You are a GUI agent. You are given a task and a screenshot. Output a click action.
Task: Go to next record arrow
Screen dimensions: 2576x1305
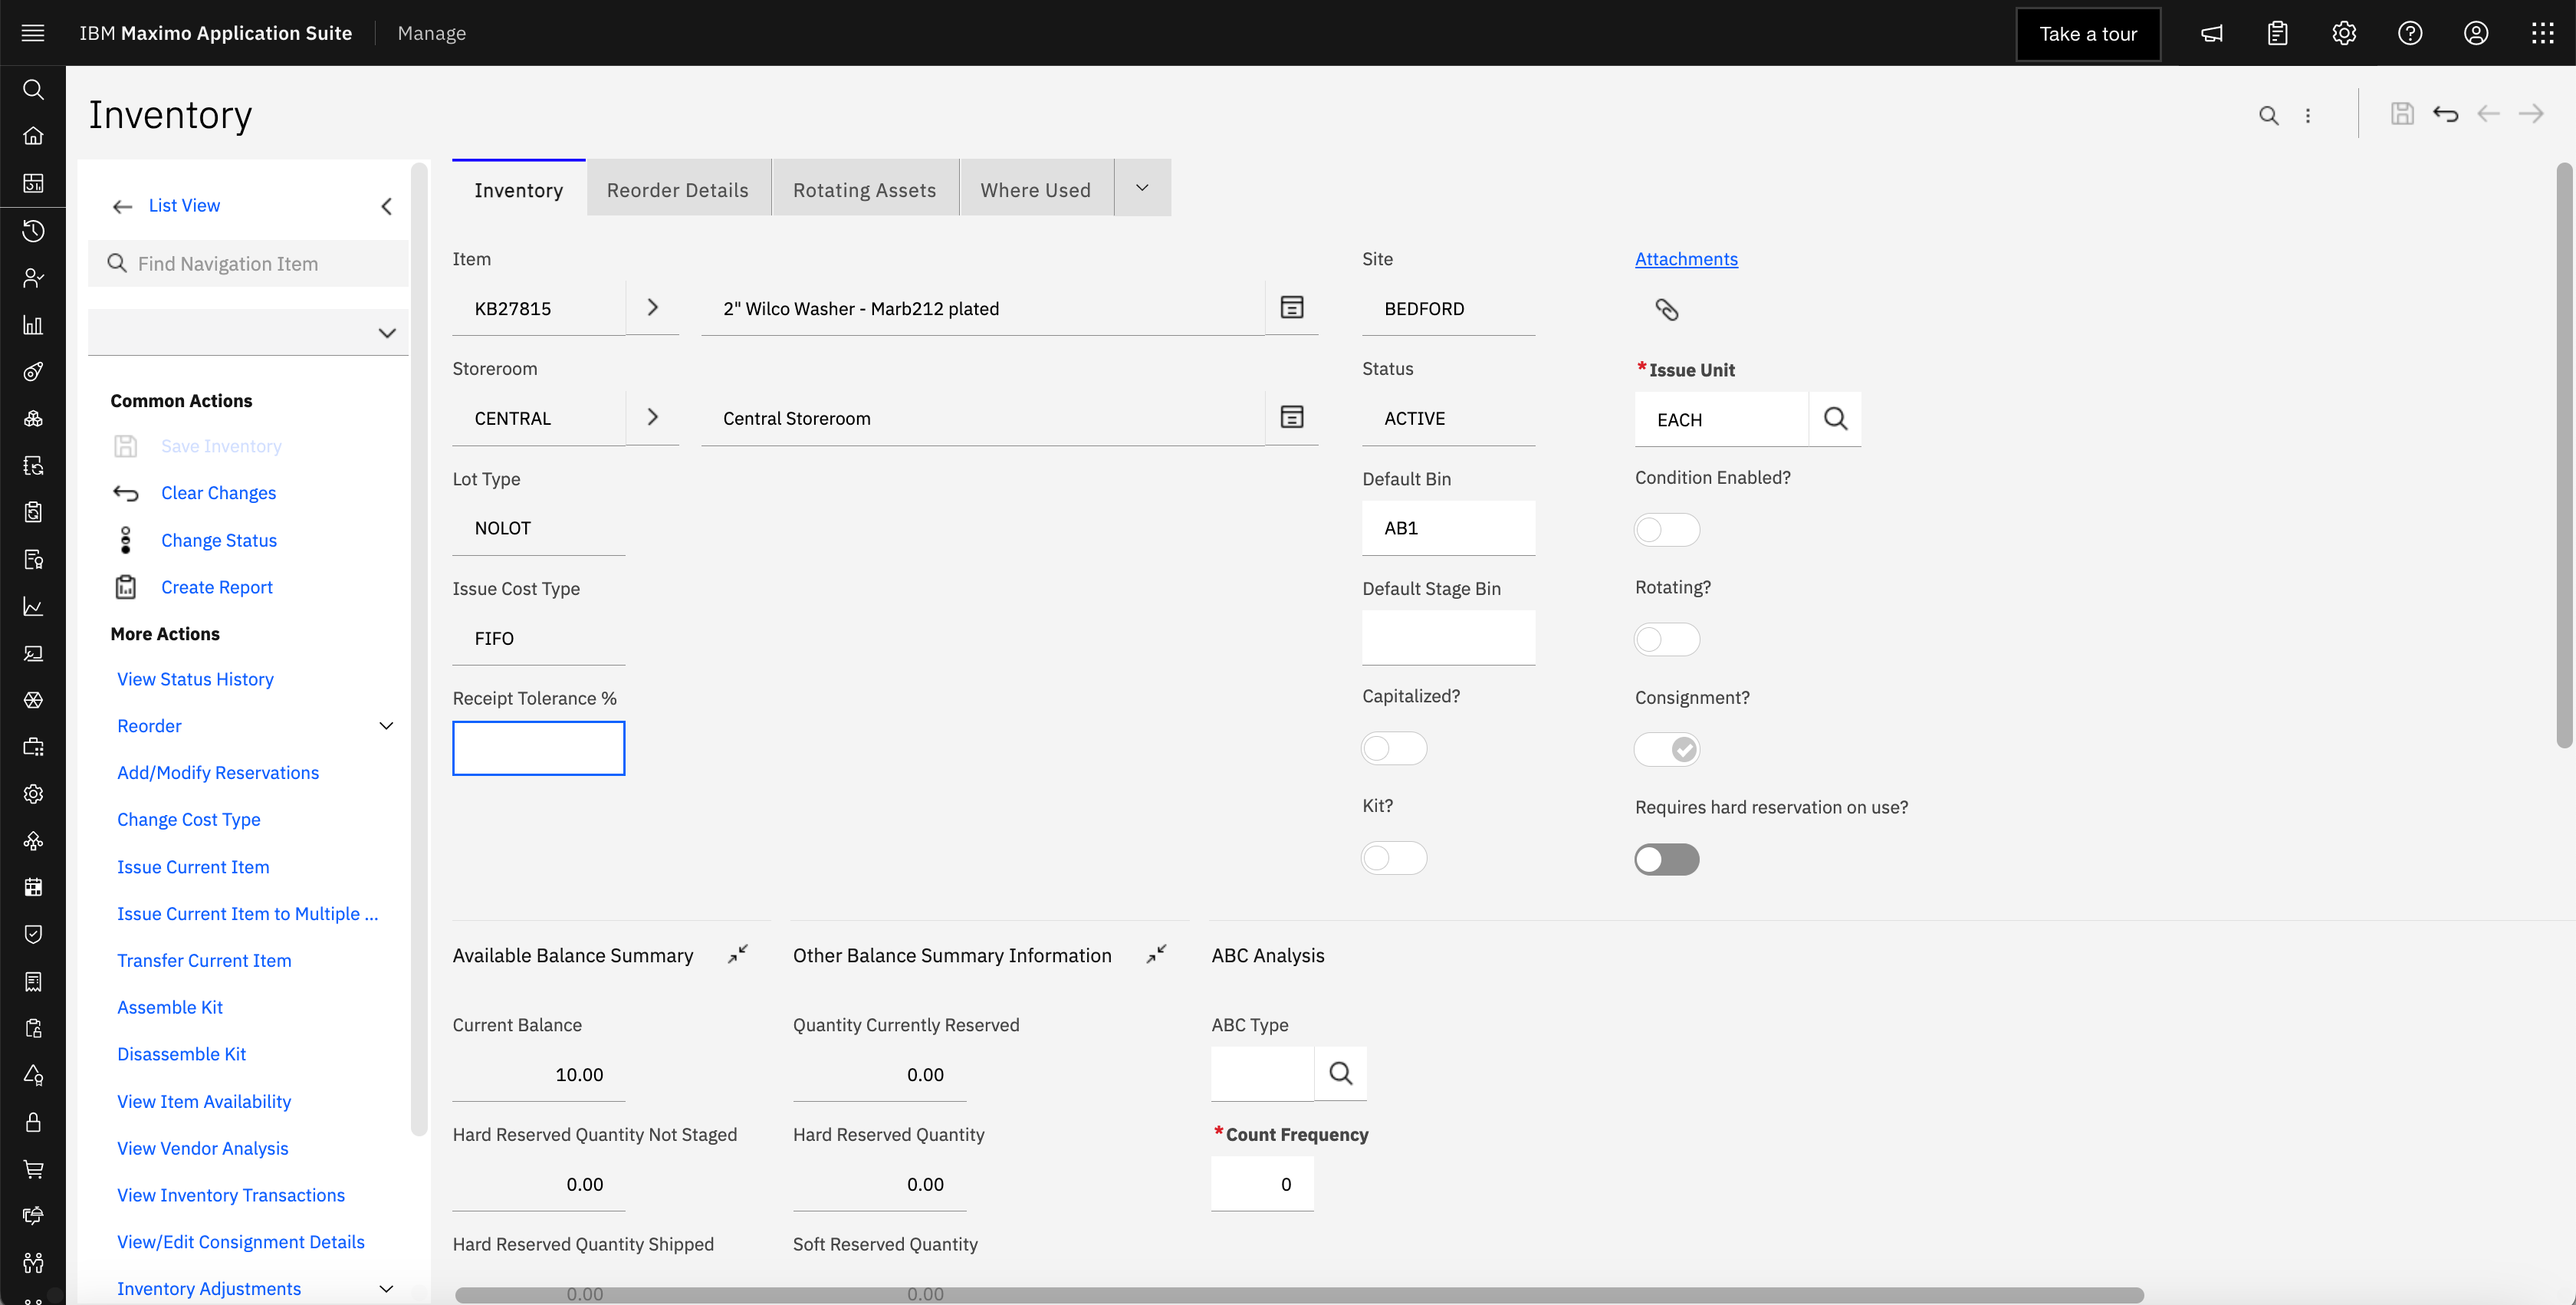coord(2531,114)
